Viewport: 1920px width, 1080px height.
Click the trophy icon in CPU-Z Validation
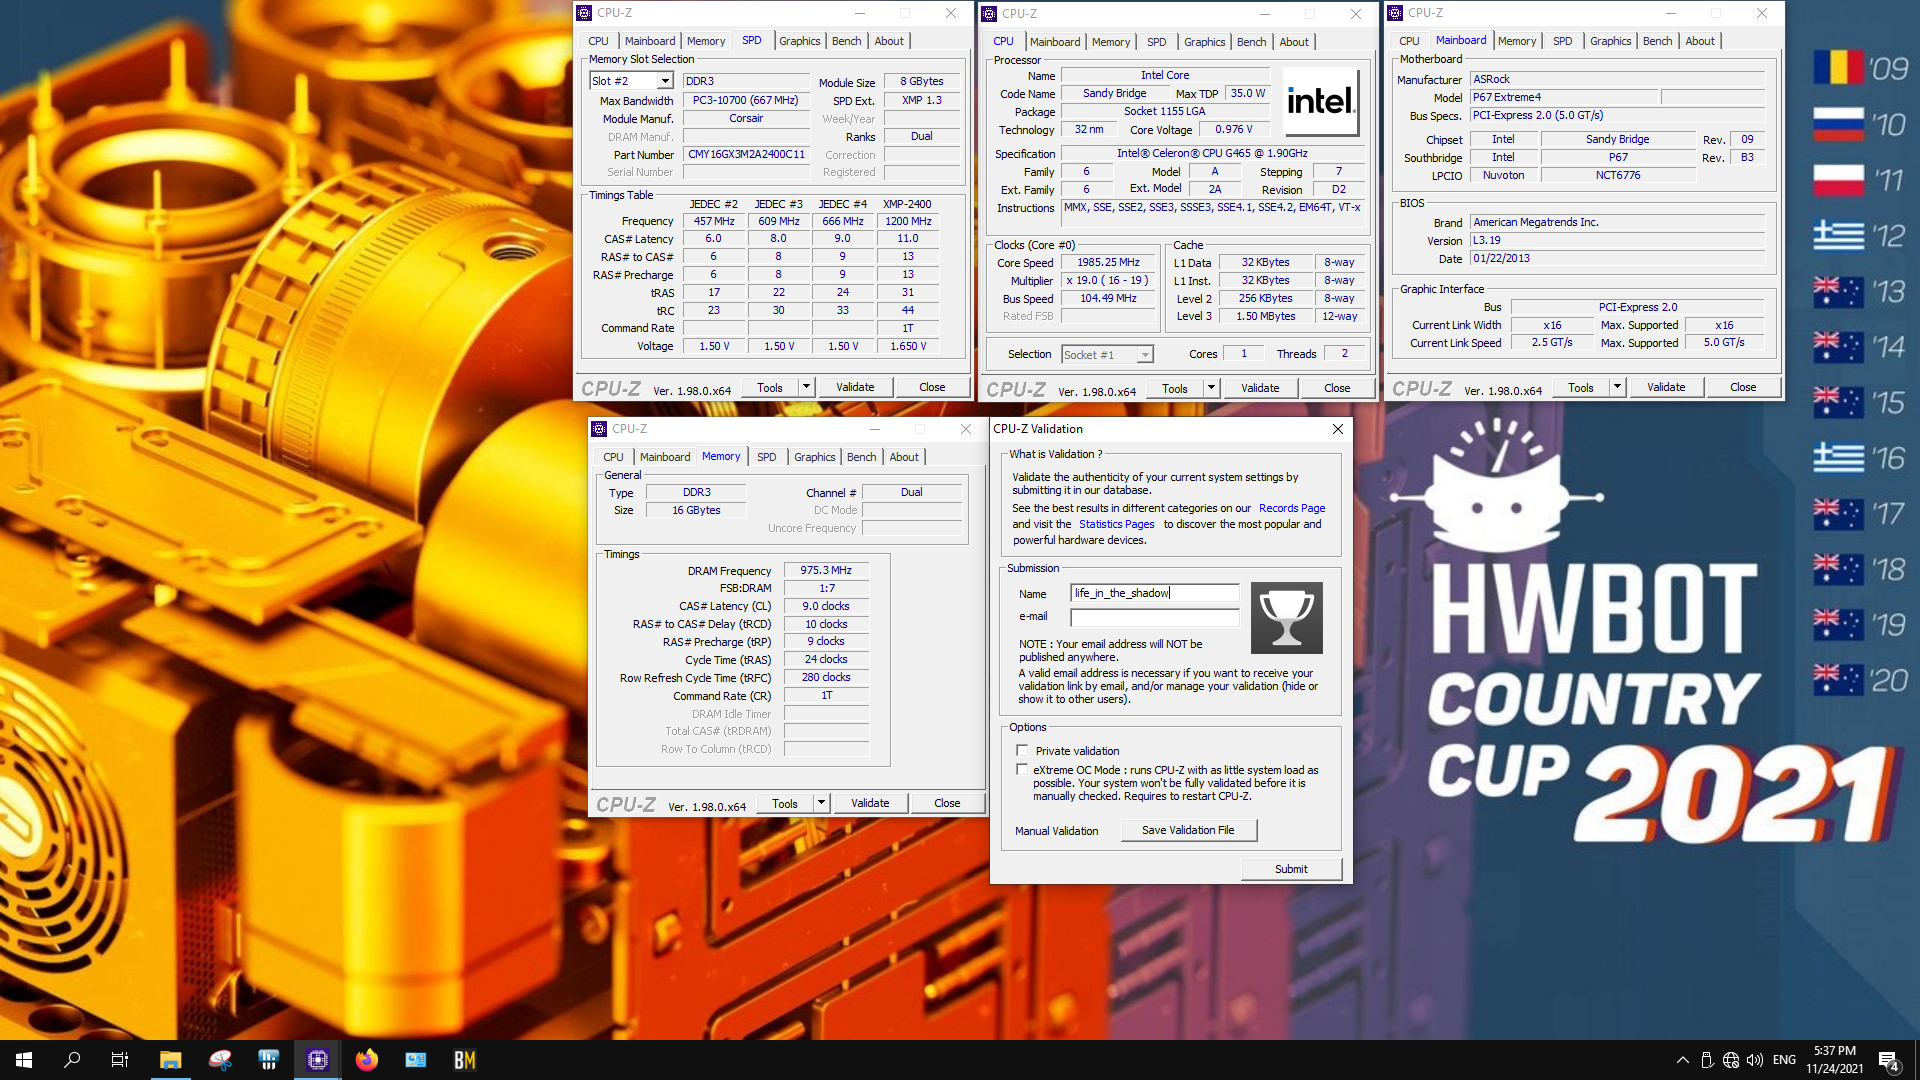pos(1287,618)
